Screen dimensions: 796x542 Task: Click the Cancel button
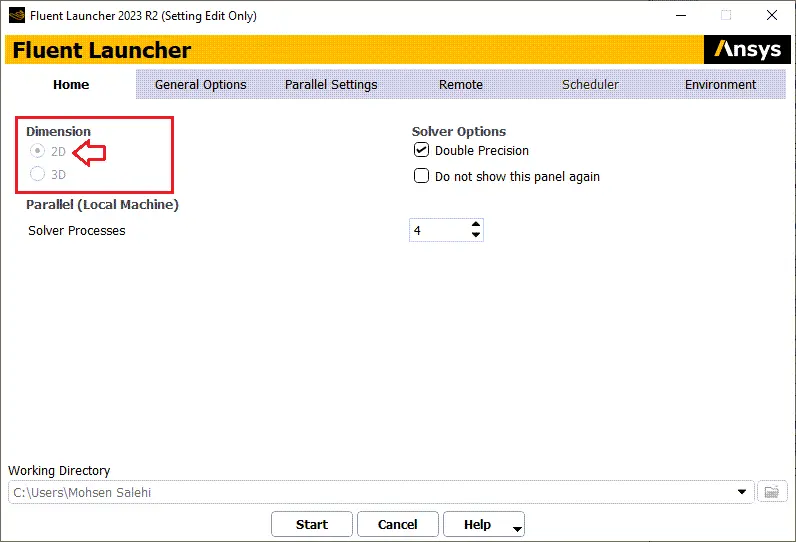tap(397, 524)
